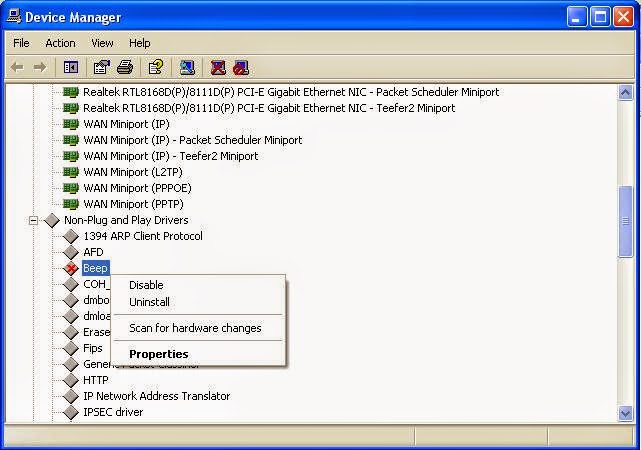641x450 pixels.
Task: Click icon beside WAN Miniport (IP)
Action: coord(71,124)
